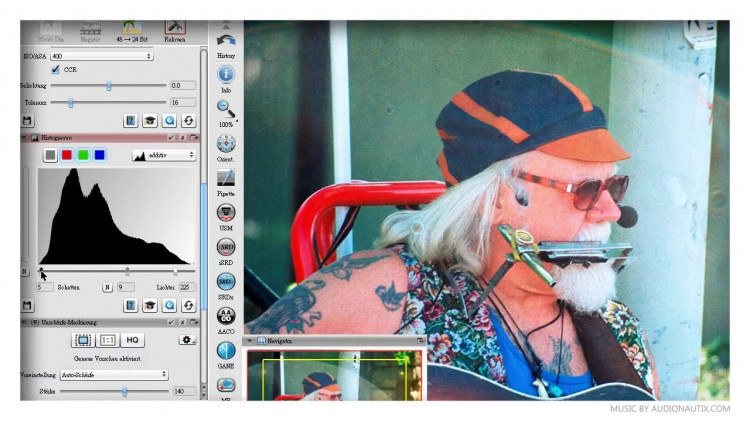This screenshot has height=421, width=750.
Task: Open the additiv histogram mode dropdown
Action: 164,155
